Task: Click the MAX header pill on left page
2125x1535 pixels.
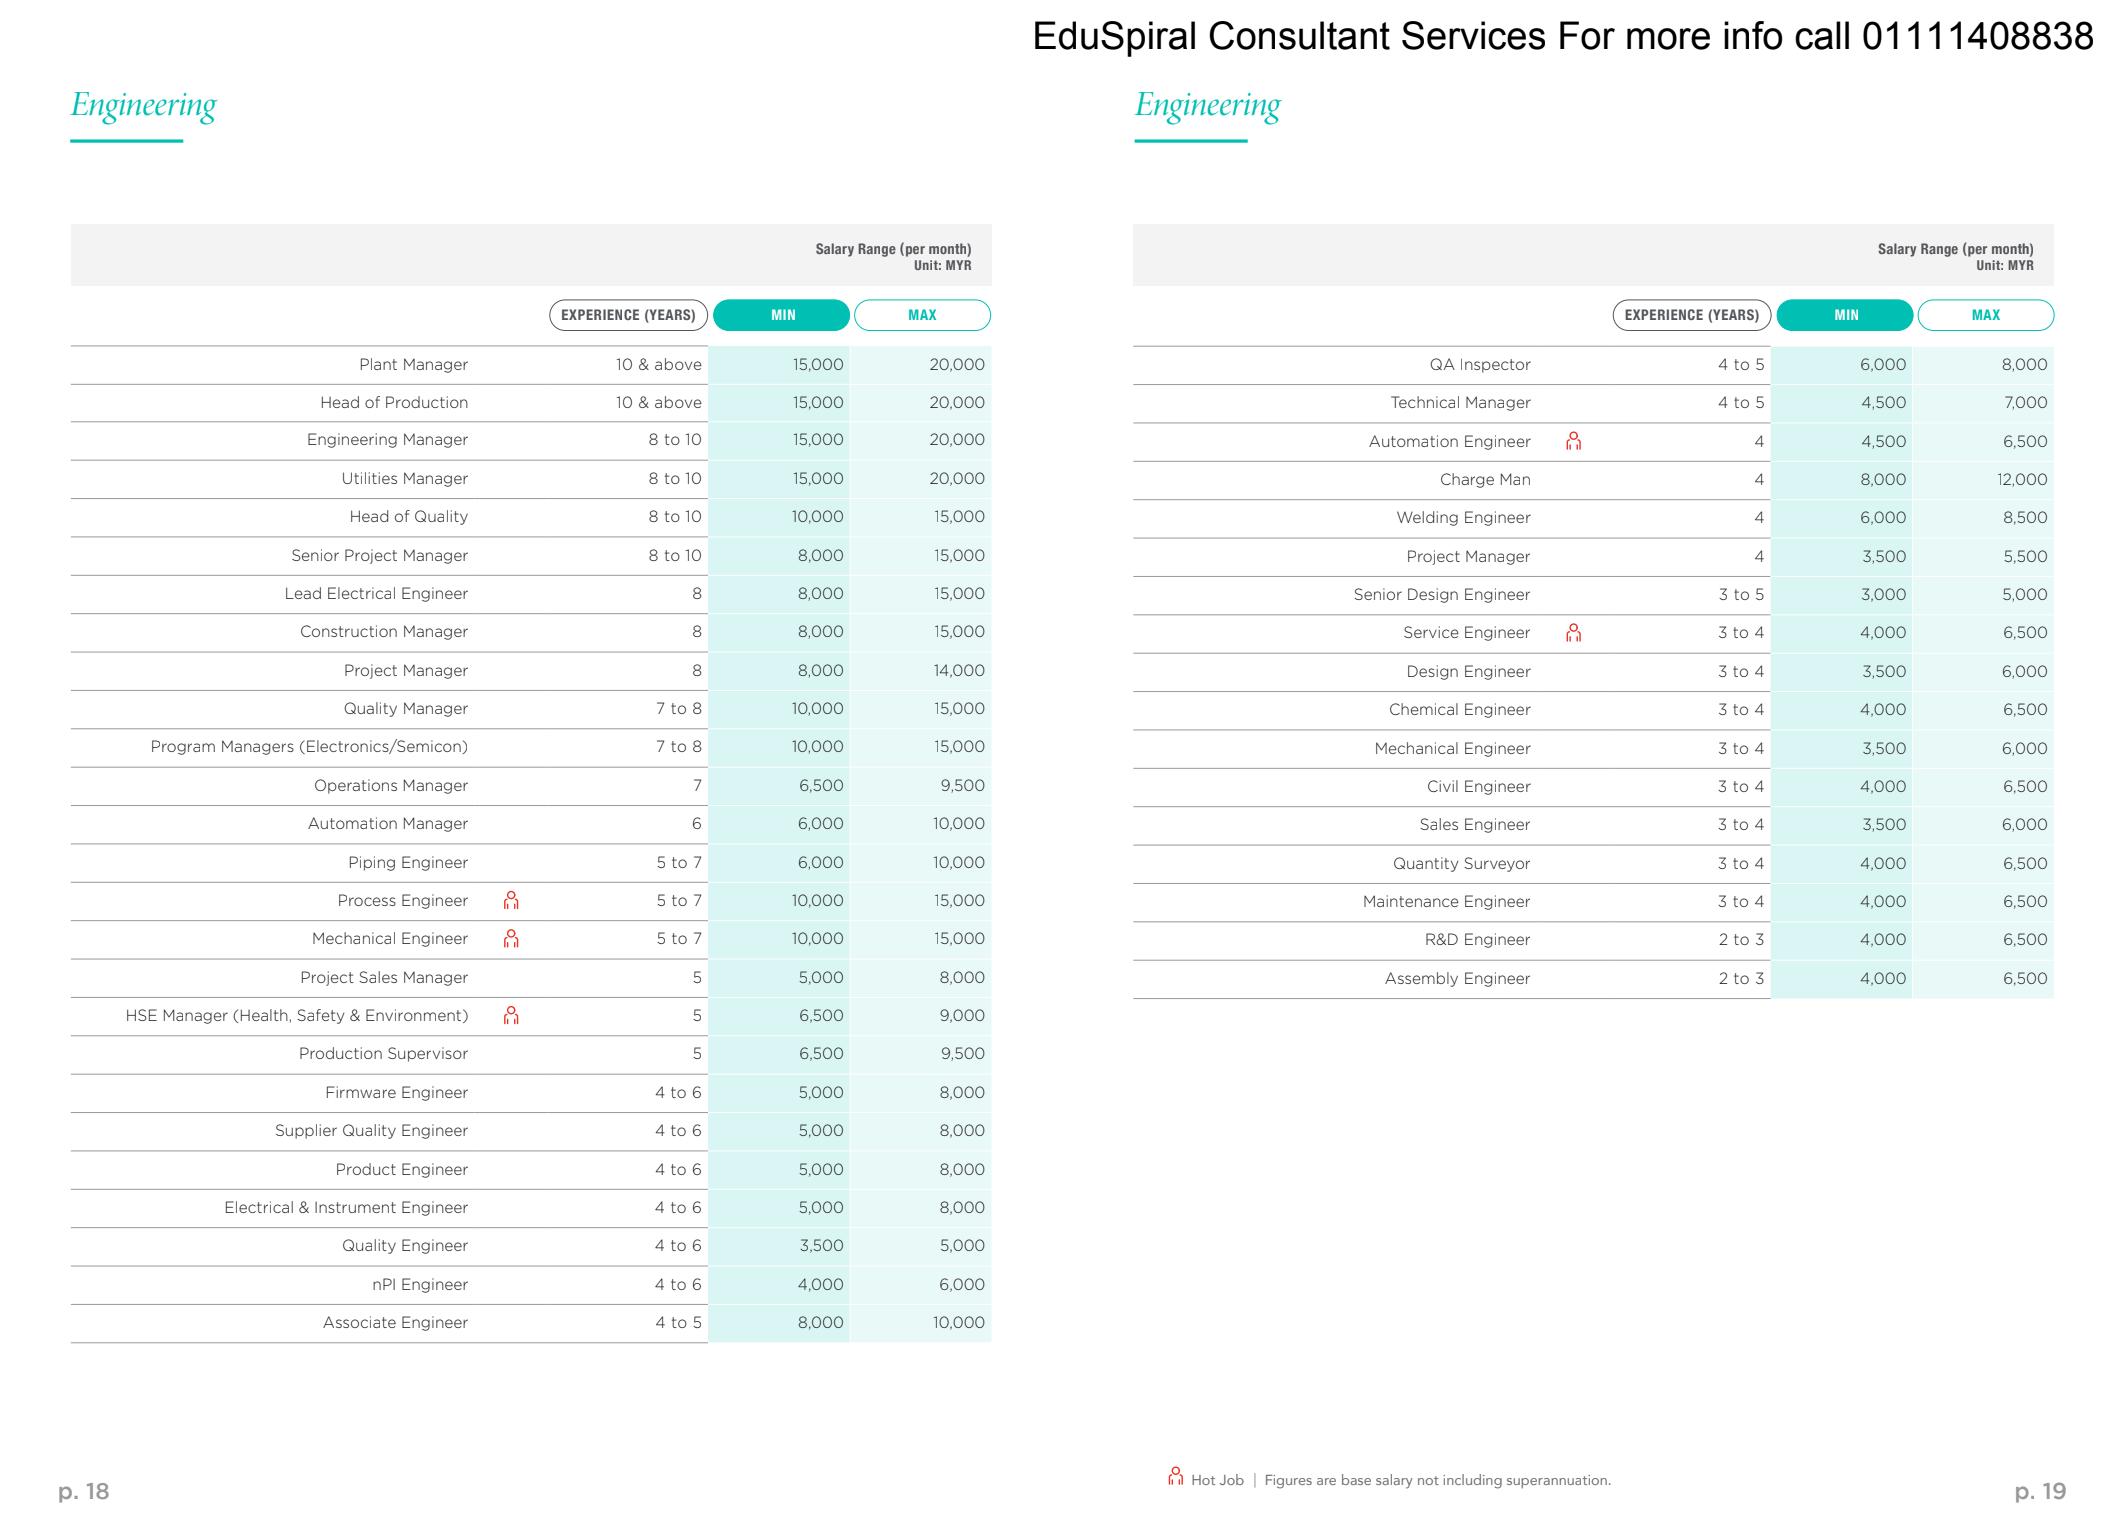Action: (922, 315)
